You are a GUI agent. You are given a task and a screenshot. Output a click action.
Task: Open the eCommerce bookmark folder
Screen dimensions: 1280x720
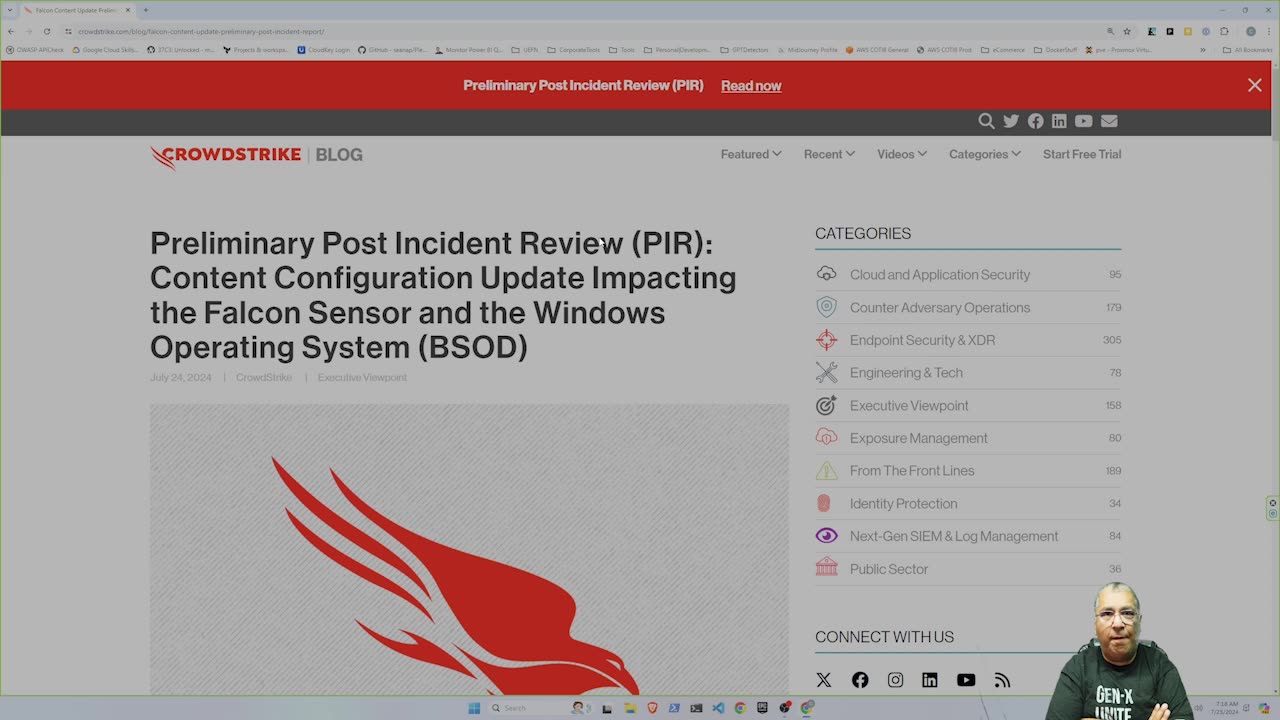[x=1003, y=49]
